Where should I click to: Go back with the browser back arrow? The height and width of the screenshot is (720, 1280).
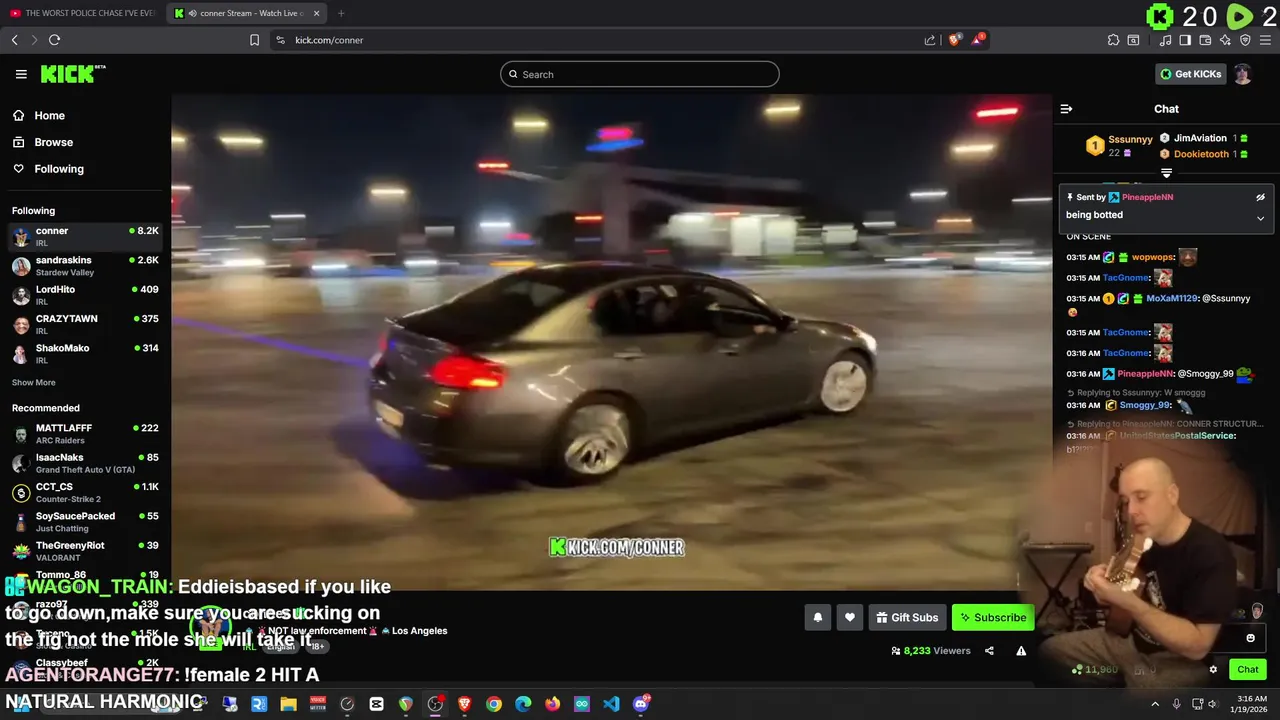click(x=14, y=40)
